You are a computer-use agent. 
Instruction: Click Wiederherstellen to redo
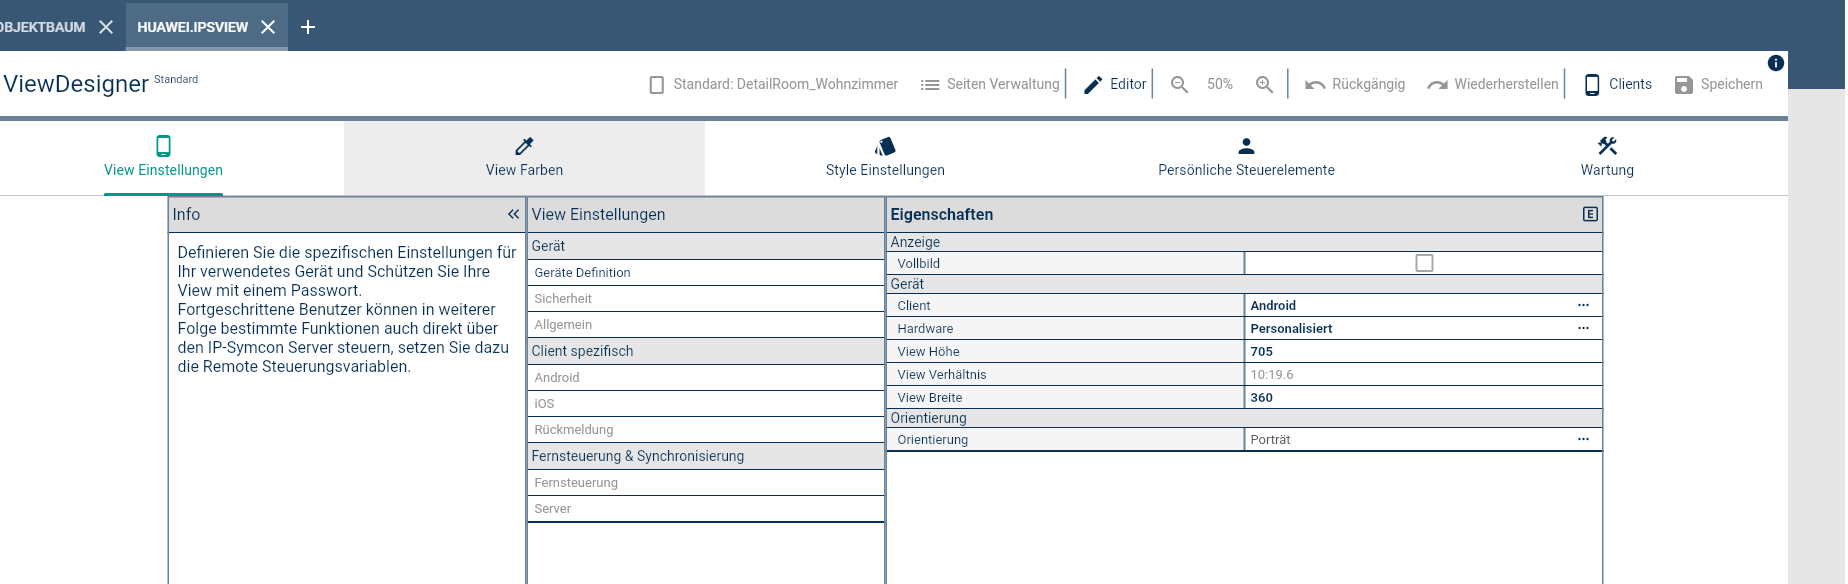1493,84
